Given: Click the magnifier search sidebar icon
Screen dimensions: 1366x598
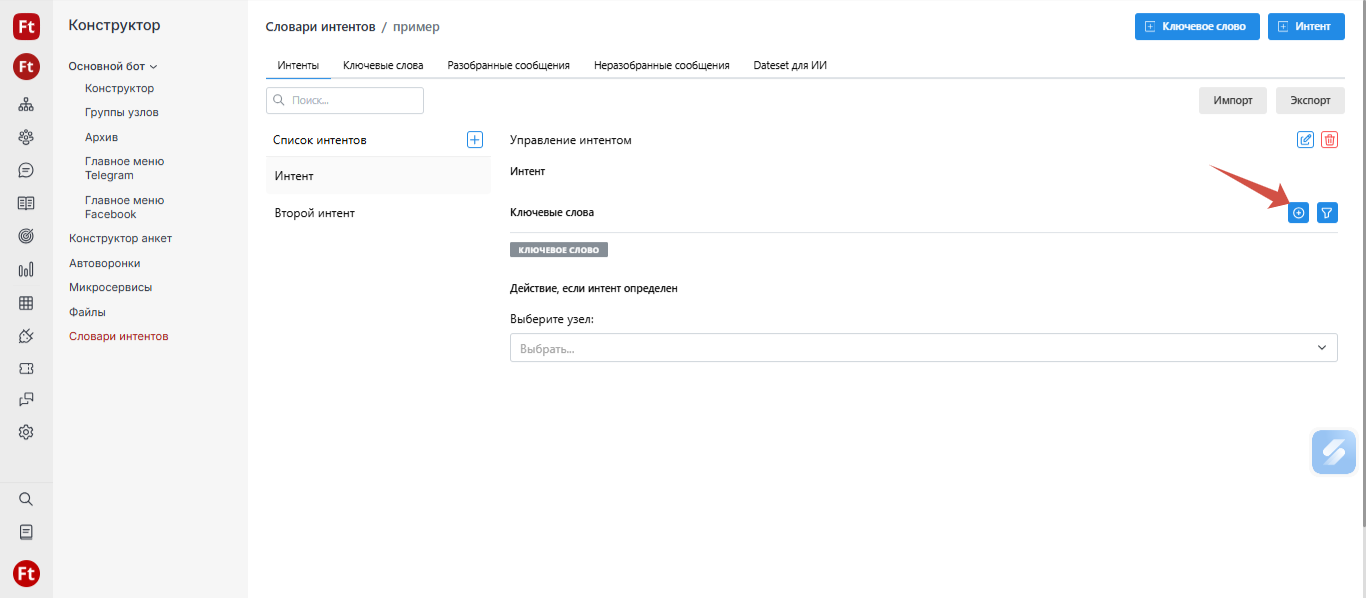Looking at the screenshot, I should click(x=26, y=499).
